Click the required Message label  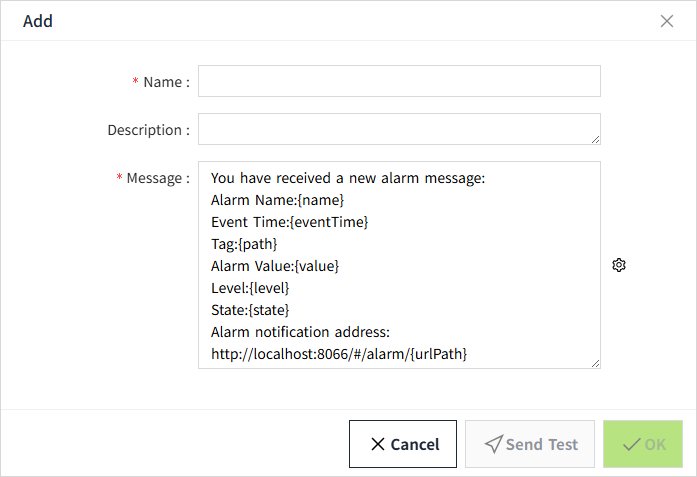click(157, 178)
